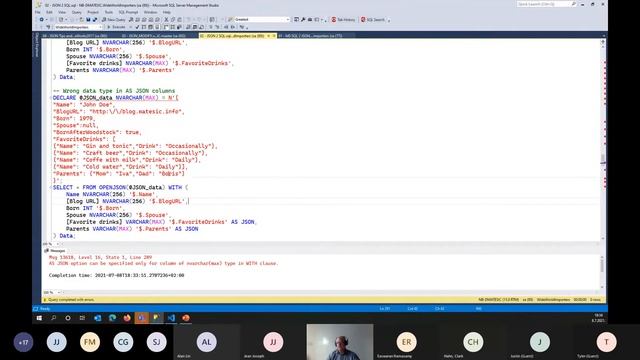This screenshot has height=360, width=640.
Task: Open the solution configurations combo box
Action: [x=262, y=20]
